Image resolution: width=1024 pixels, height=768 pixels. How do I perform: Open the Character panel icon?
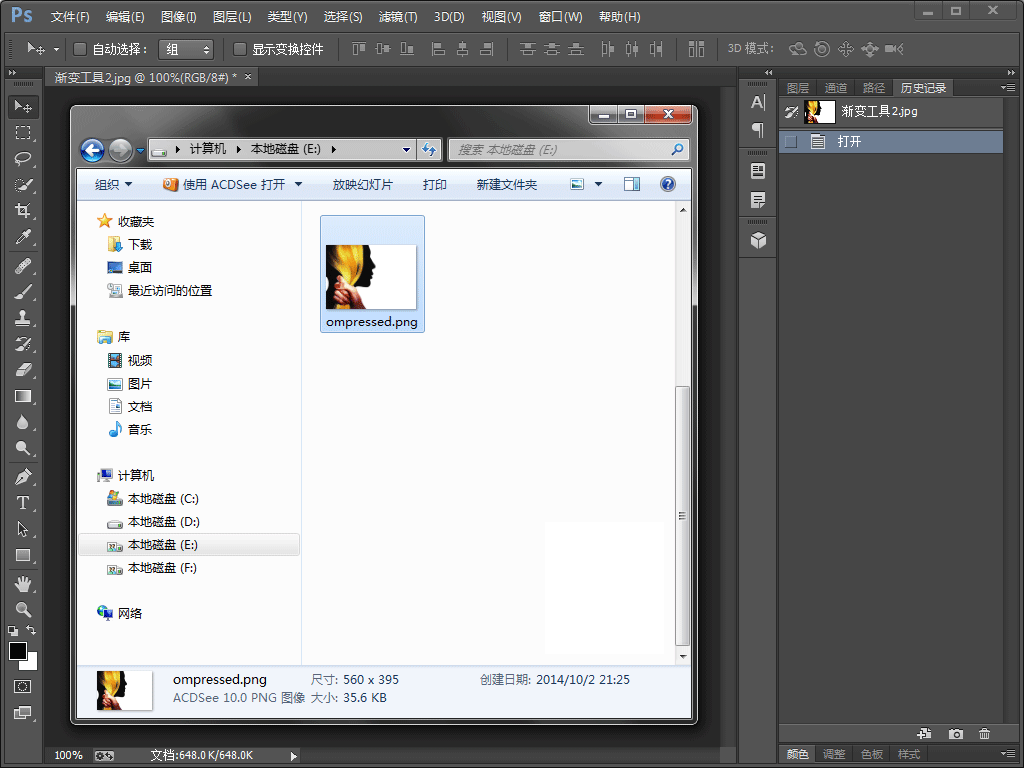click(x=758, y=103)
